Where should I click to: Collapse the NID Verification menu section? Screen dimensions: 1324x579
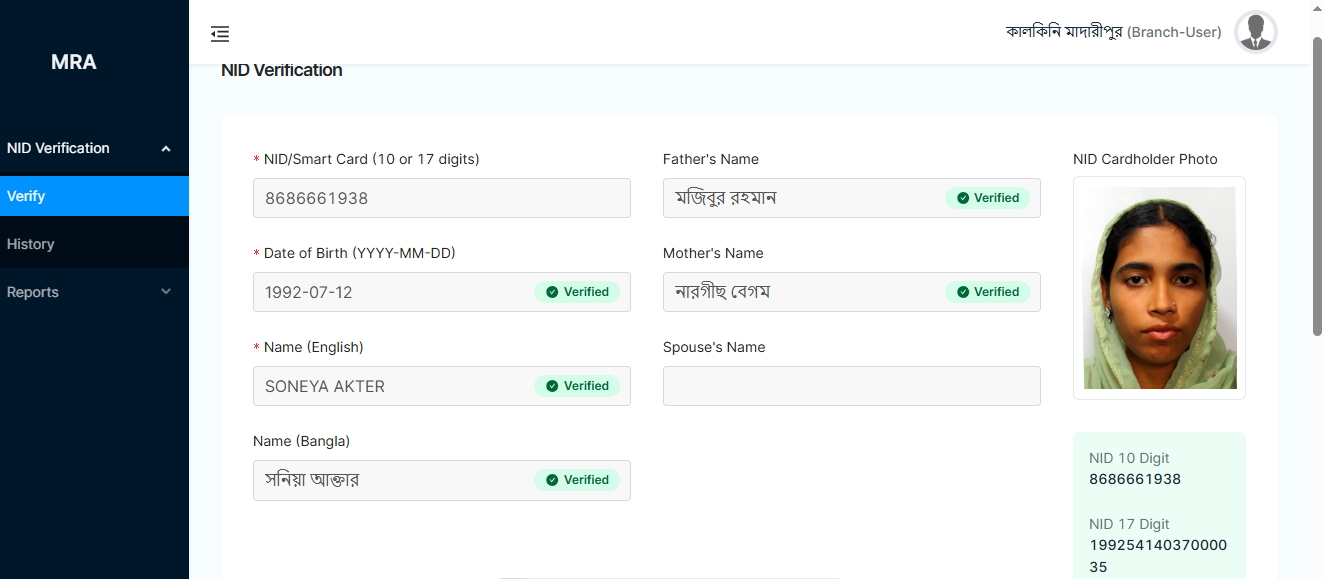coord(166,149)
